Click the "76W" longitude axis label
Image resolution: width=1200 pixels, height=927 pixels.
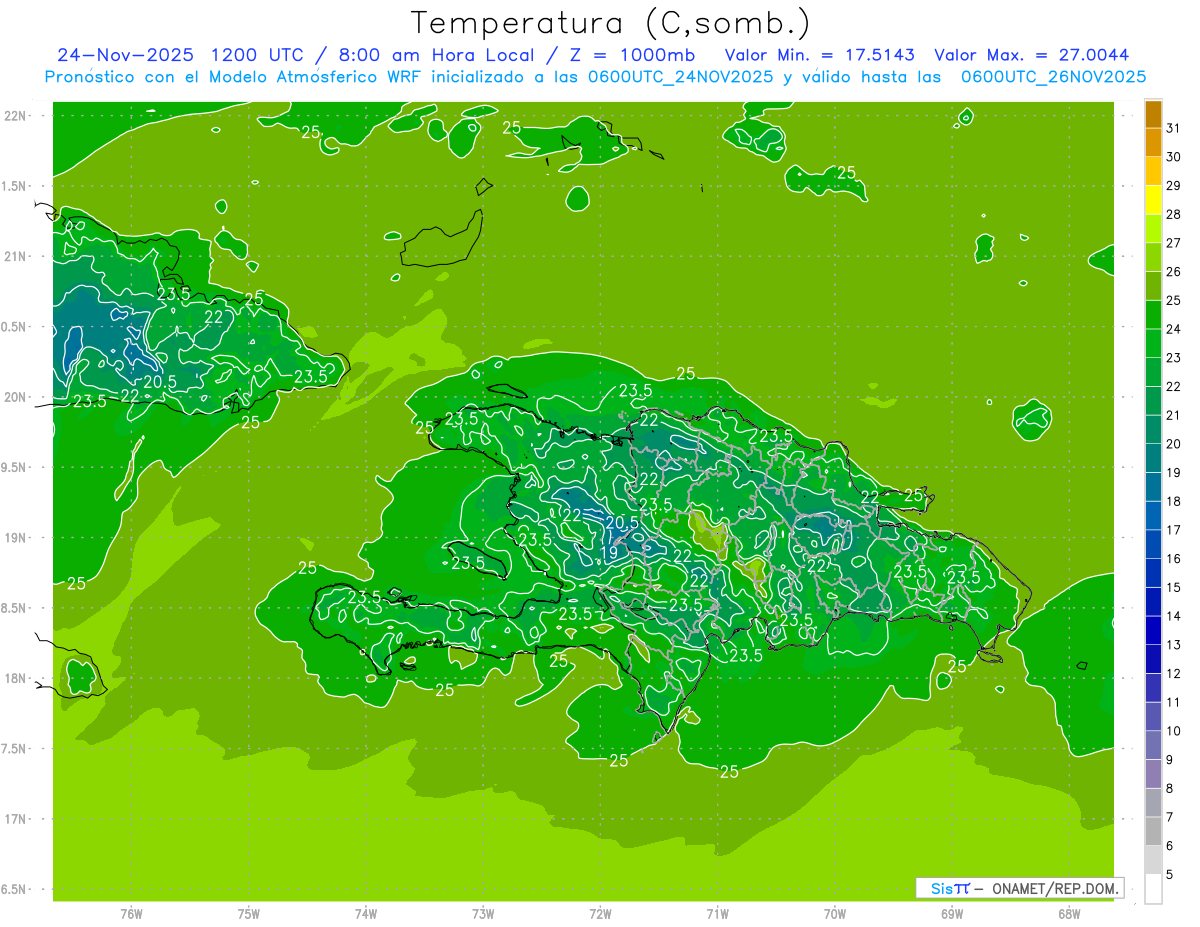click(131, 913)
